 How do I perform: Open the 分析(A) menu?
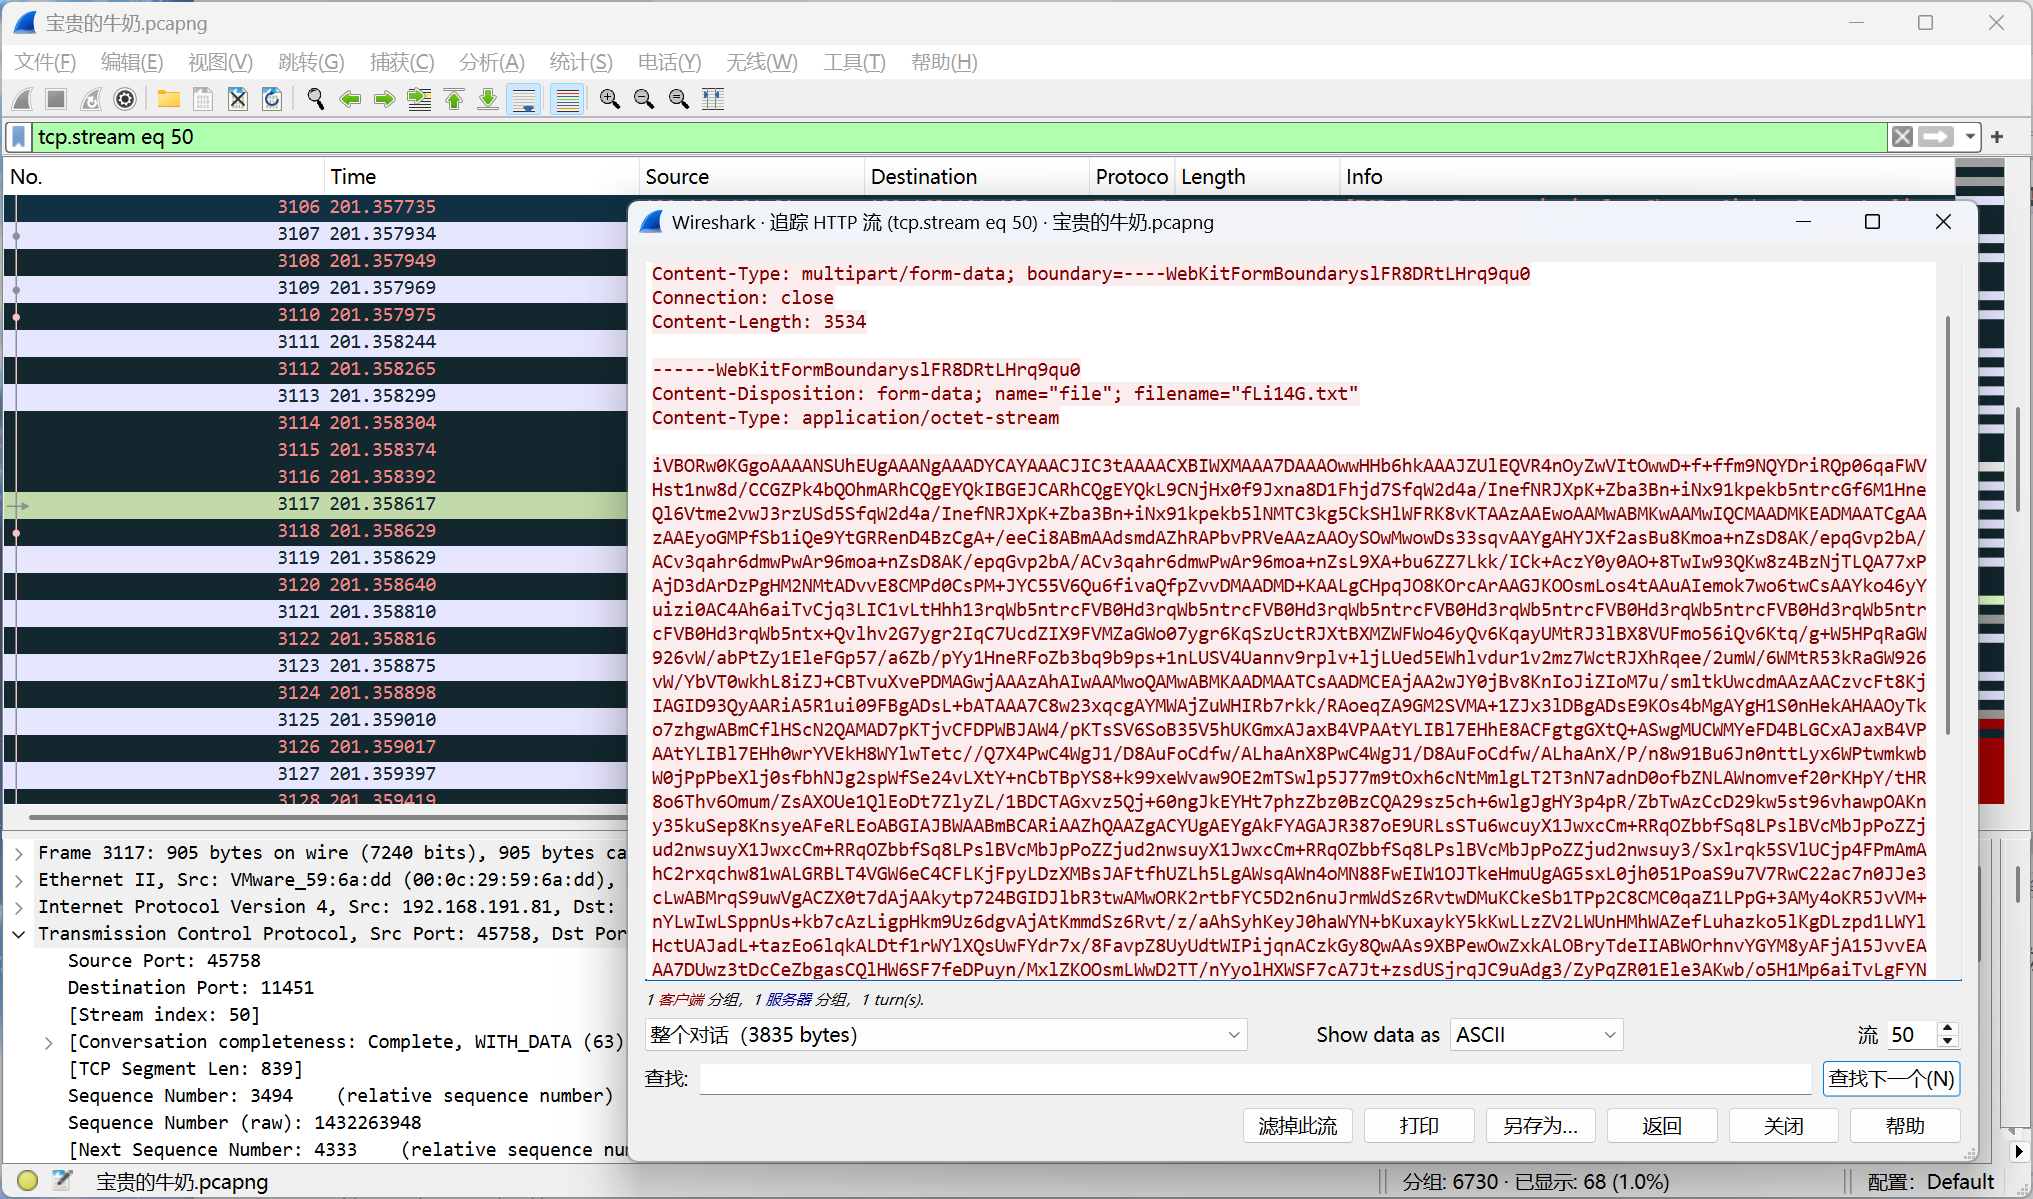(491, 62)
